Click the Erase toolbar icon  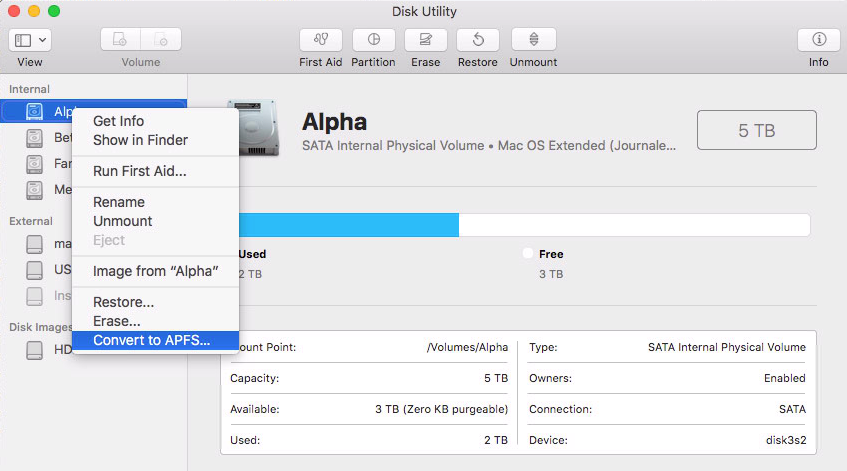point(426,39)
